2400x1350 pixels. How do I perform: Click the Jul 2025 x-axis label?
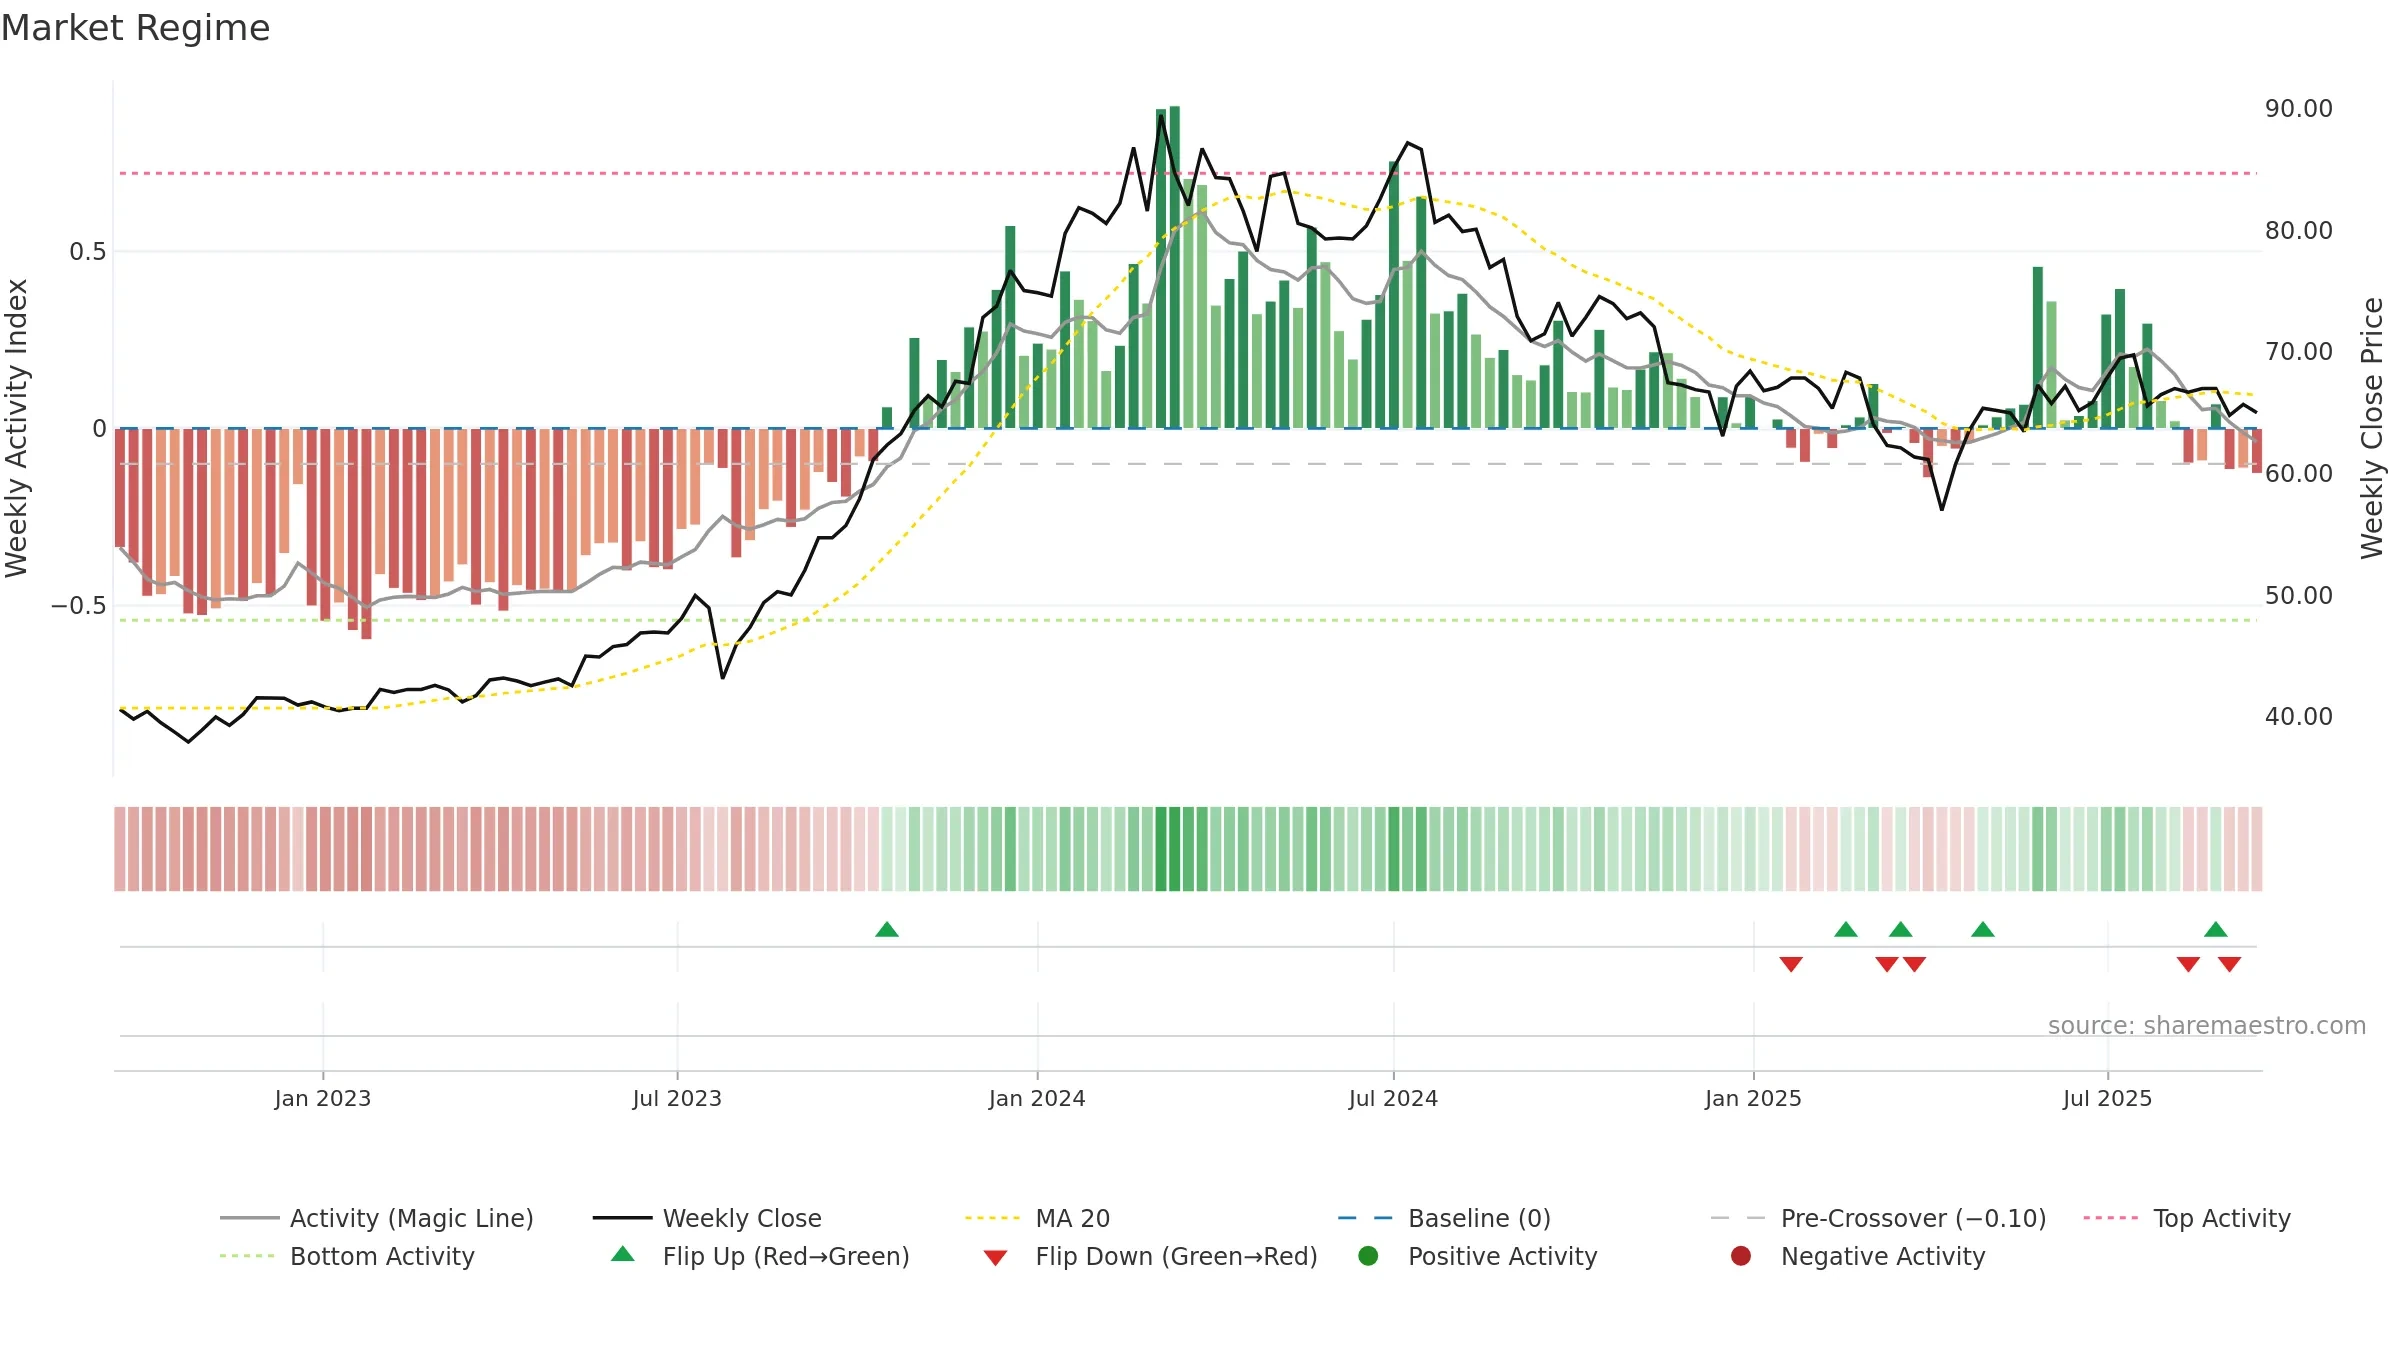tap(2107, 1098)
